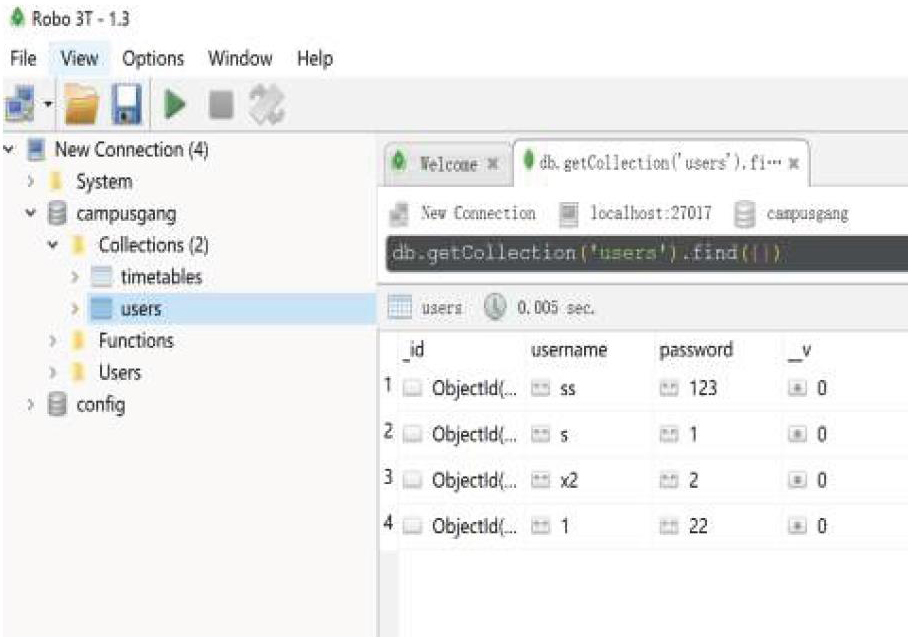Open the Options menu
Viewport: 913px width, 637px height.
tap(153, 58)
